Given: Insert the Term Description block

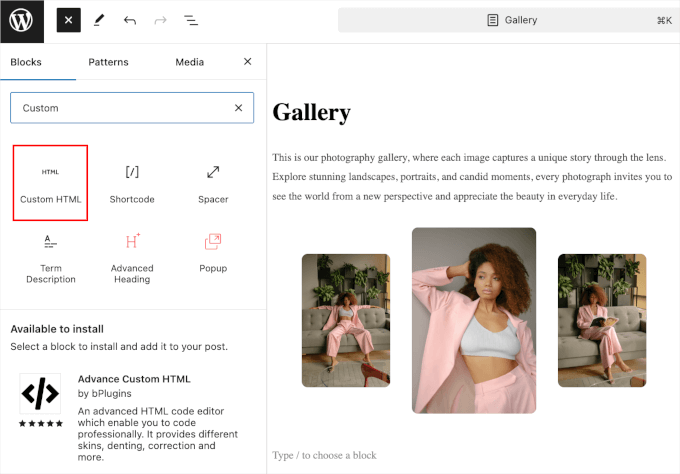Looking at the screenshot, I should pos(51,259).
